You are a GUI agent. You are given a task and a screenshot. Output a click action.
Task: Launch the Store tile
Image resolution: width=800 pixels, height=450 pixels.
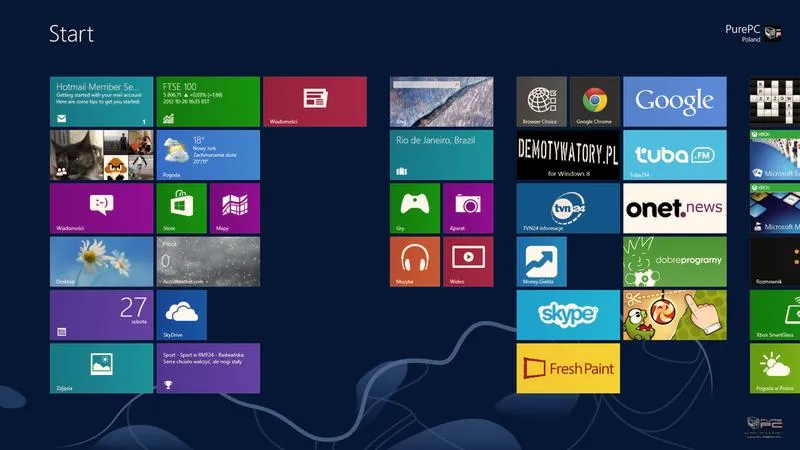pos(182,208)
